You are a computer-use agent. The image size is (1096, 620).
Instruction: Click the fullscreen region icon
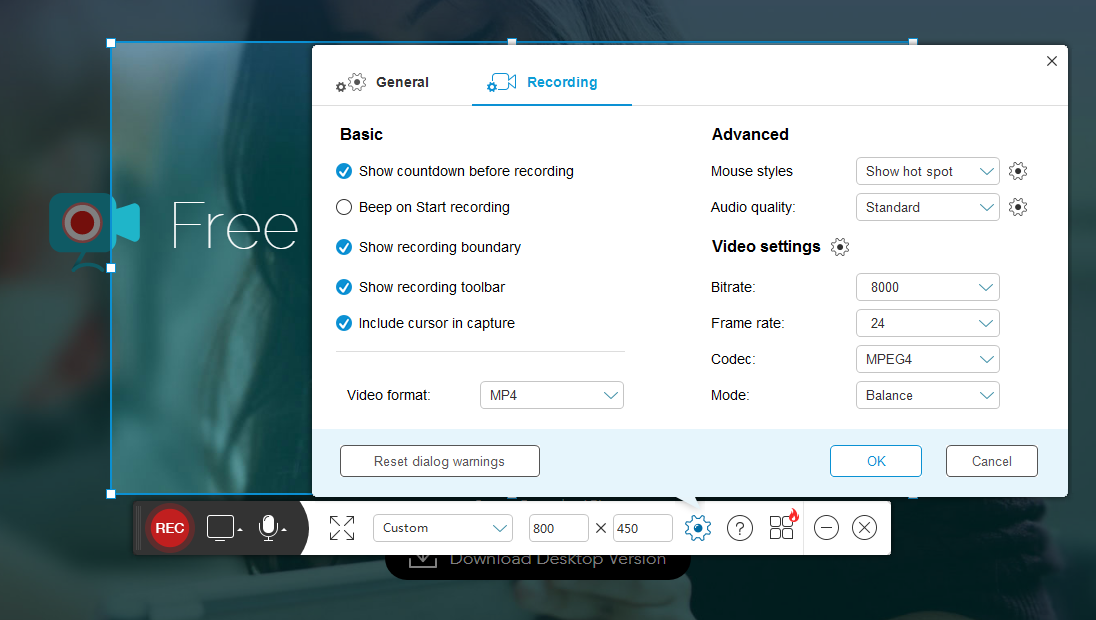pos(341,528)
